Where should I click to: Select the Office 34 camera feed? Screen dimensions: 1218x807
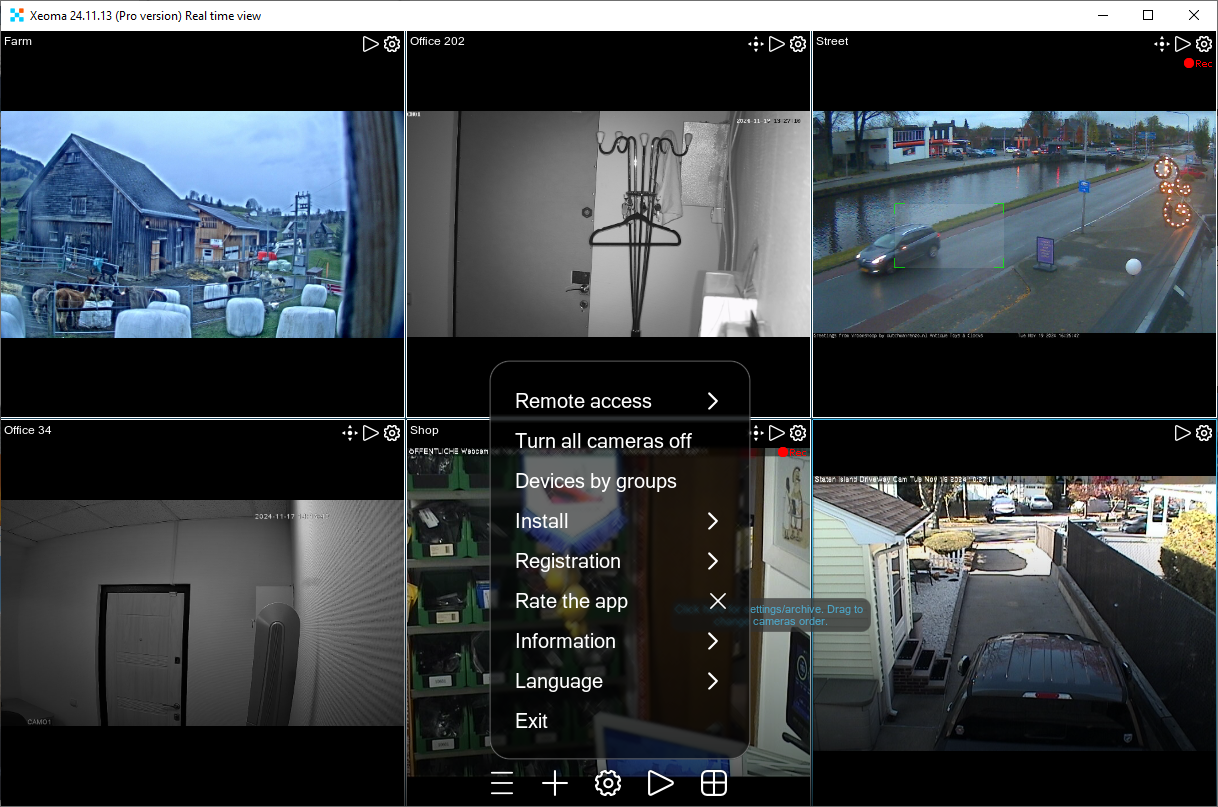pos(202,613)
